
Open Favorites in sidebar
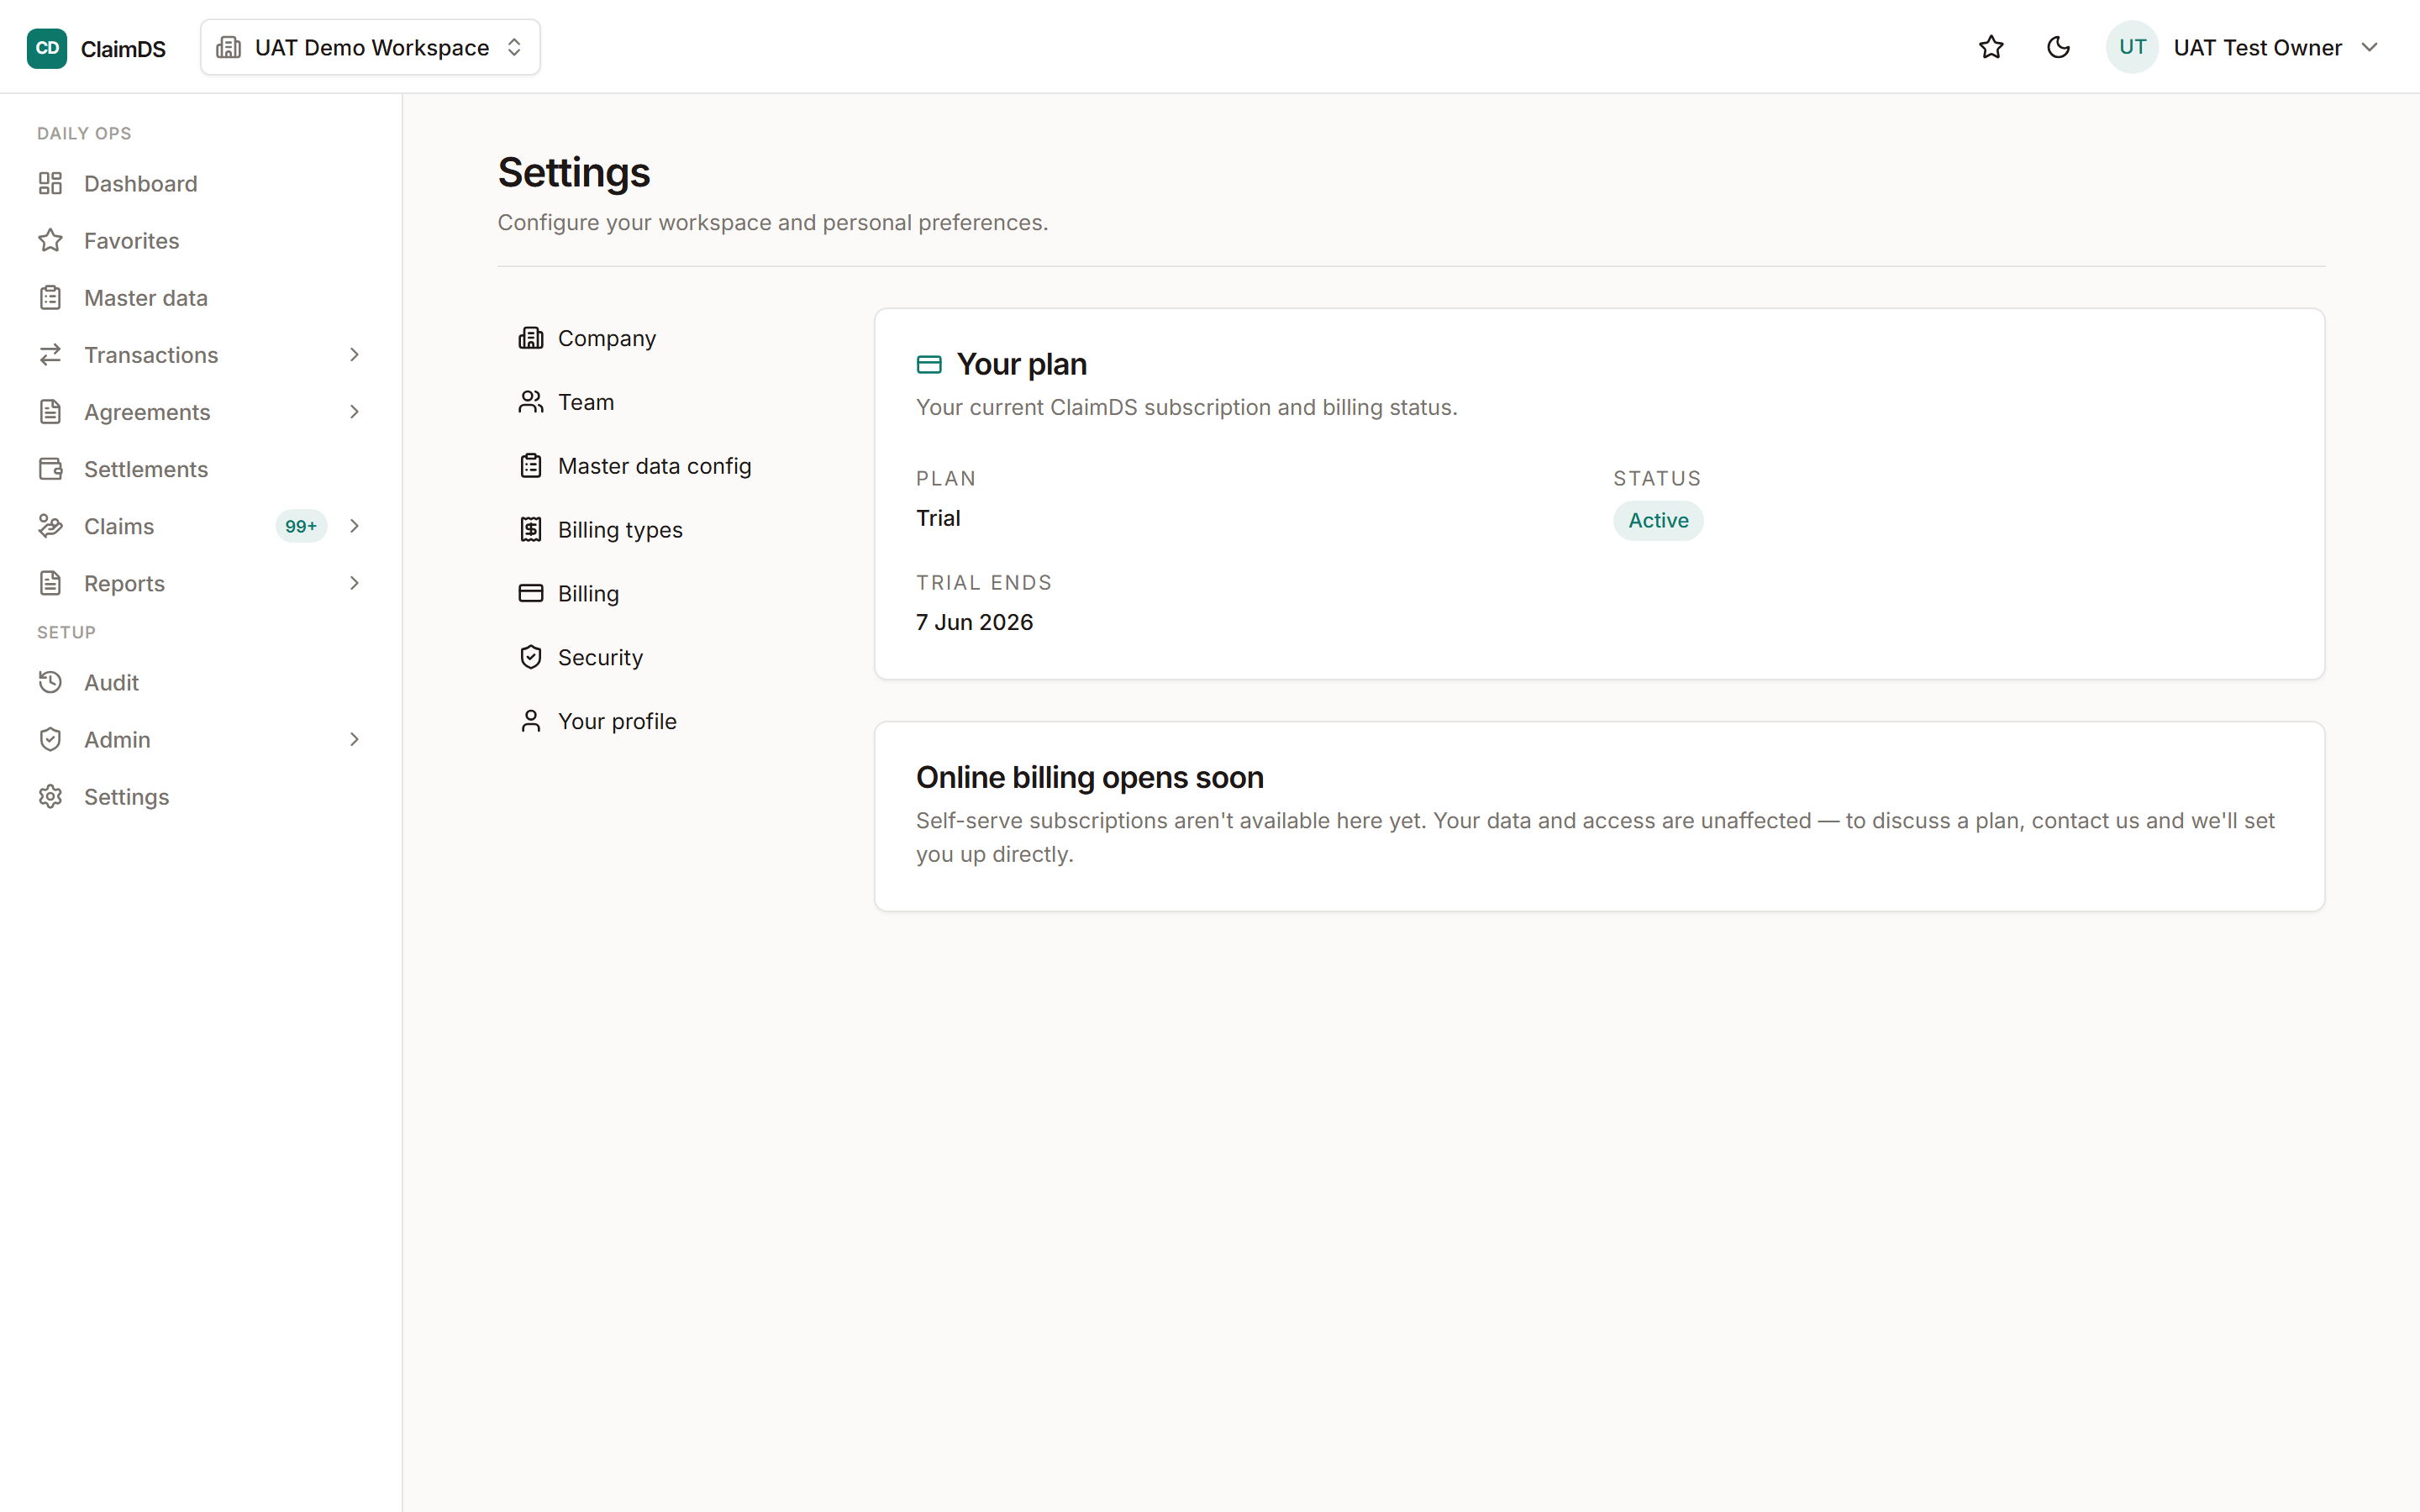pyautogui.click(x=200, y=240)
